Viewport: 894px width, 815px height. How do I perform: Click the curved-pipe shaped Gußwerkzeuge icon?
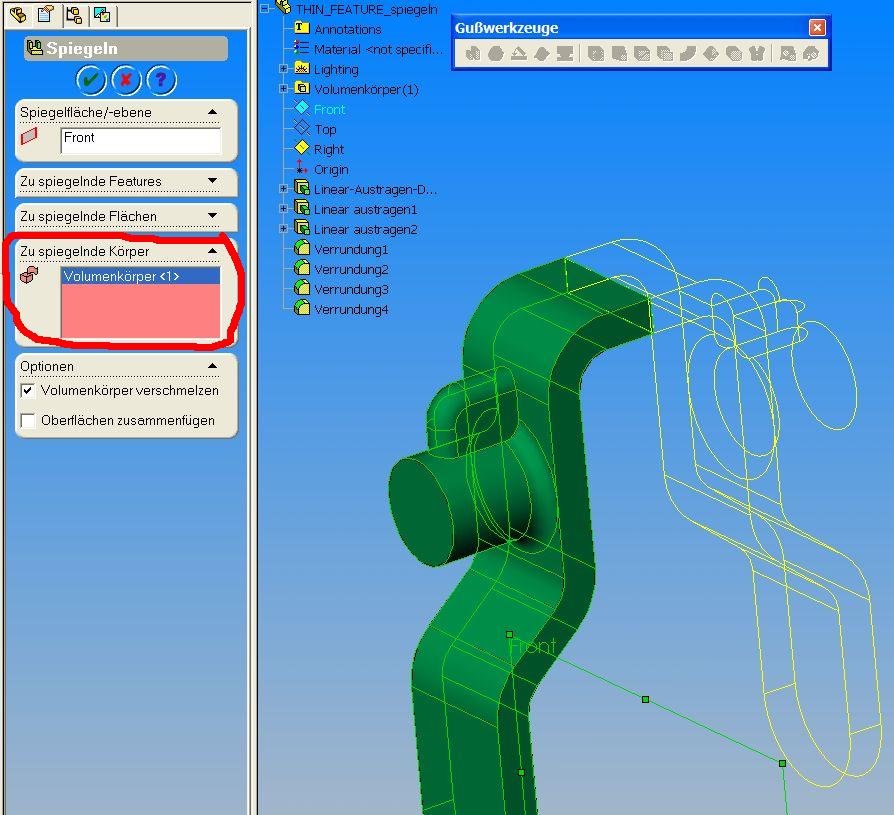pos(688,54)
